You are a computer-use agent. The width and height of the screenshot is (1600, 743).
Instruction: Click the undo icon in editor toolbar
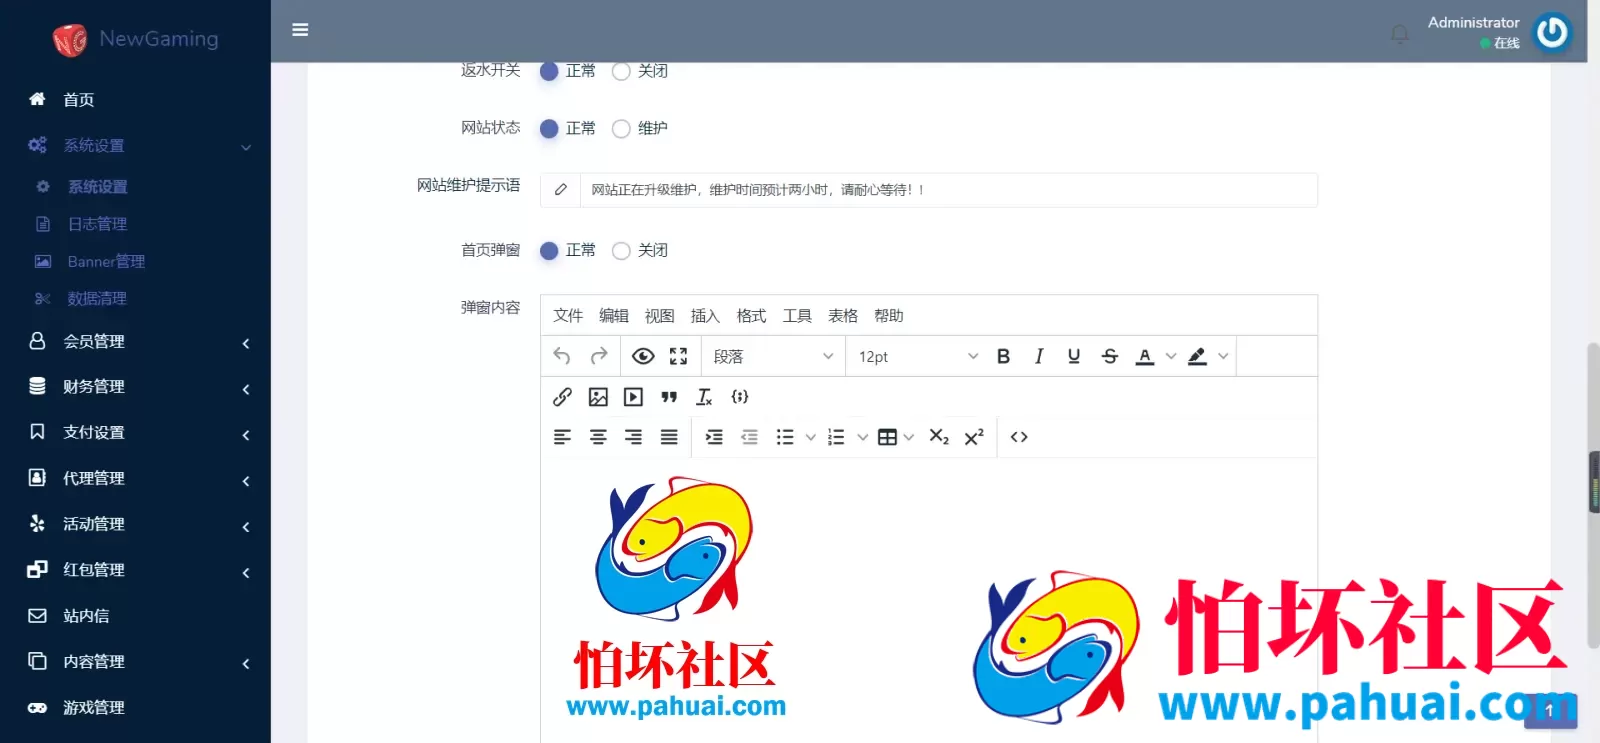562,356
